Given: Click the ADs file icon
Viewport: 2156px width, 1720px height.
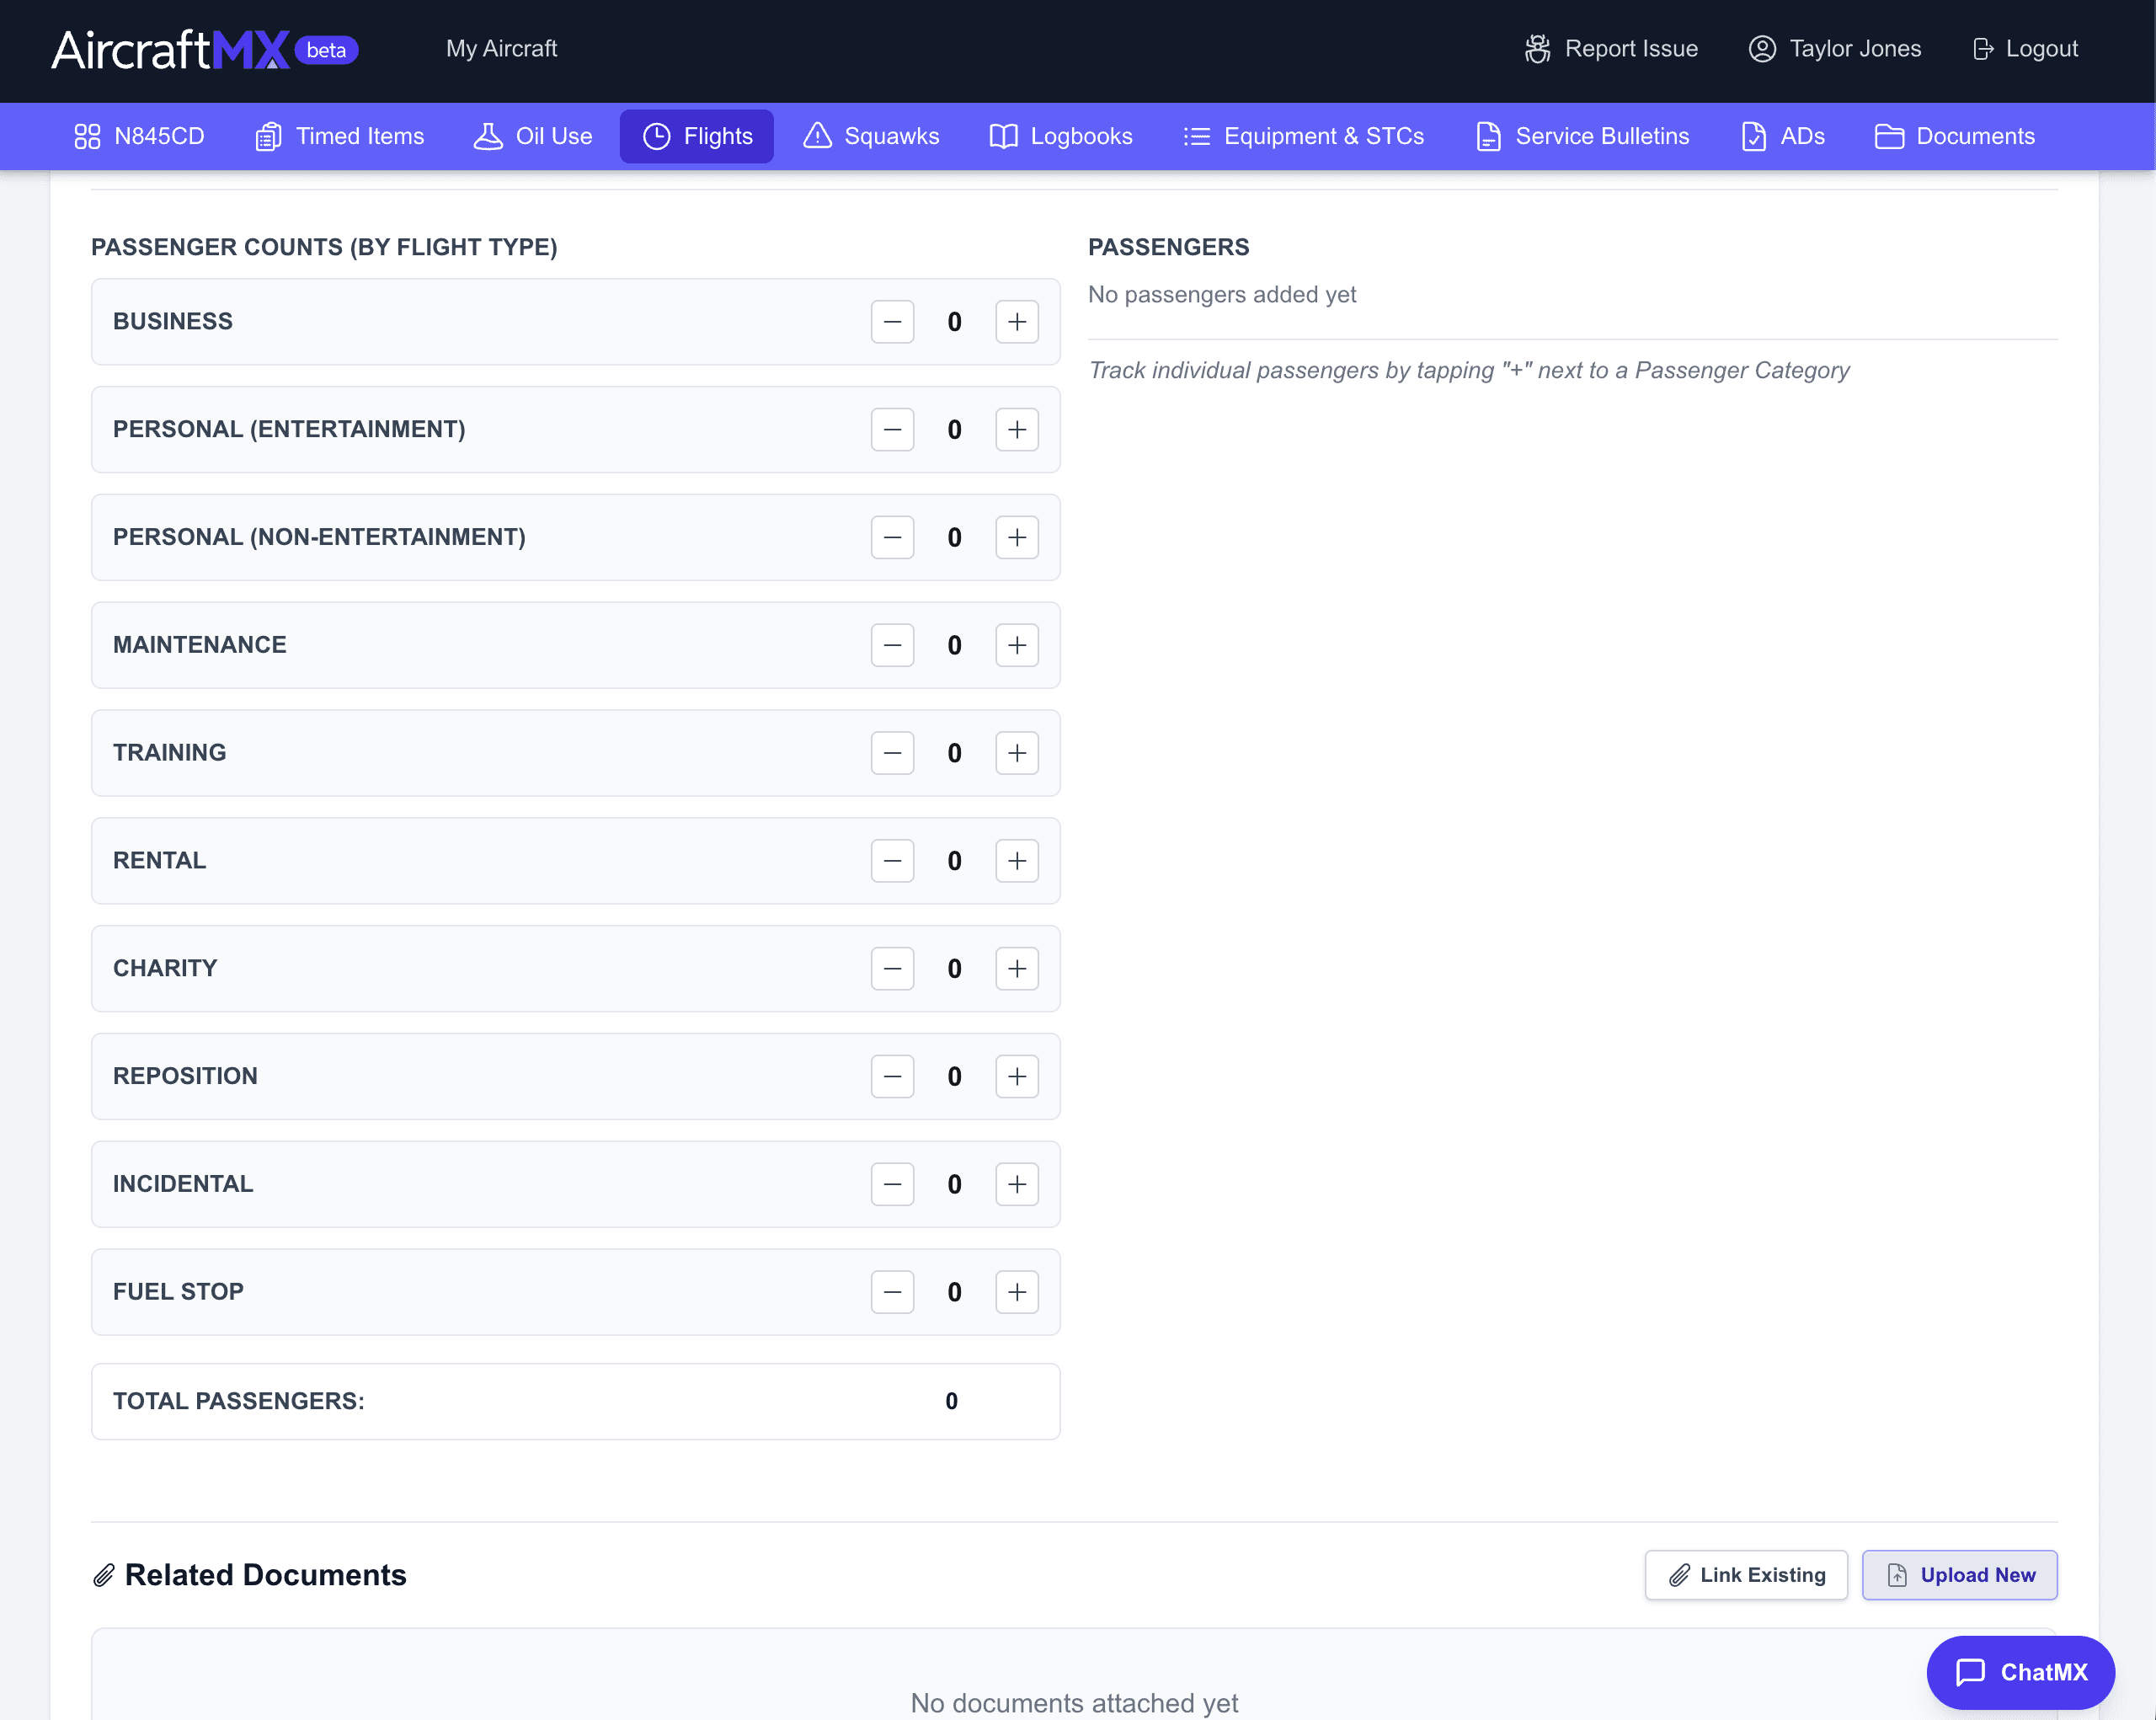Looking at the screenshot, I should pos(1753,136).
